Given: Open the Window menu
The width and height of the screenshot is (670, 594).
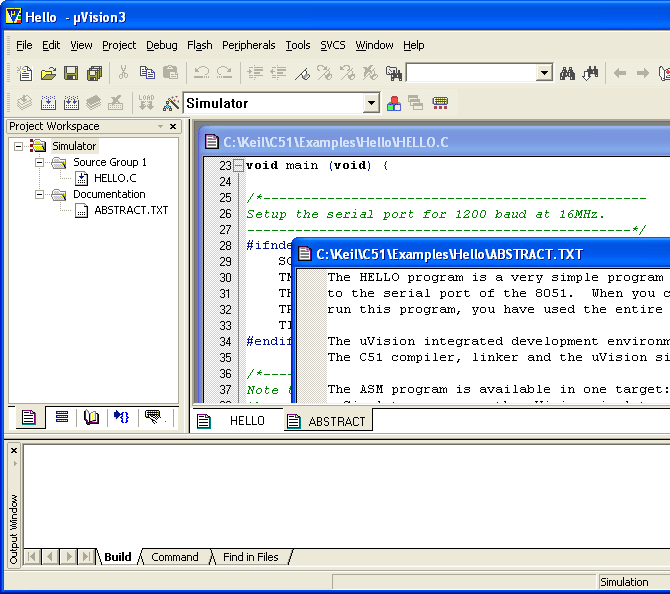Looking at the screenshot, I should click(x=374, y=45).
